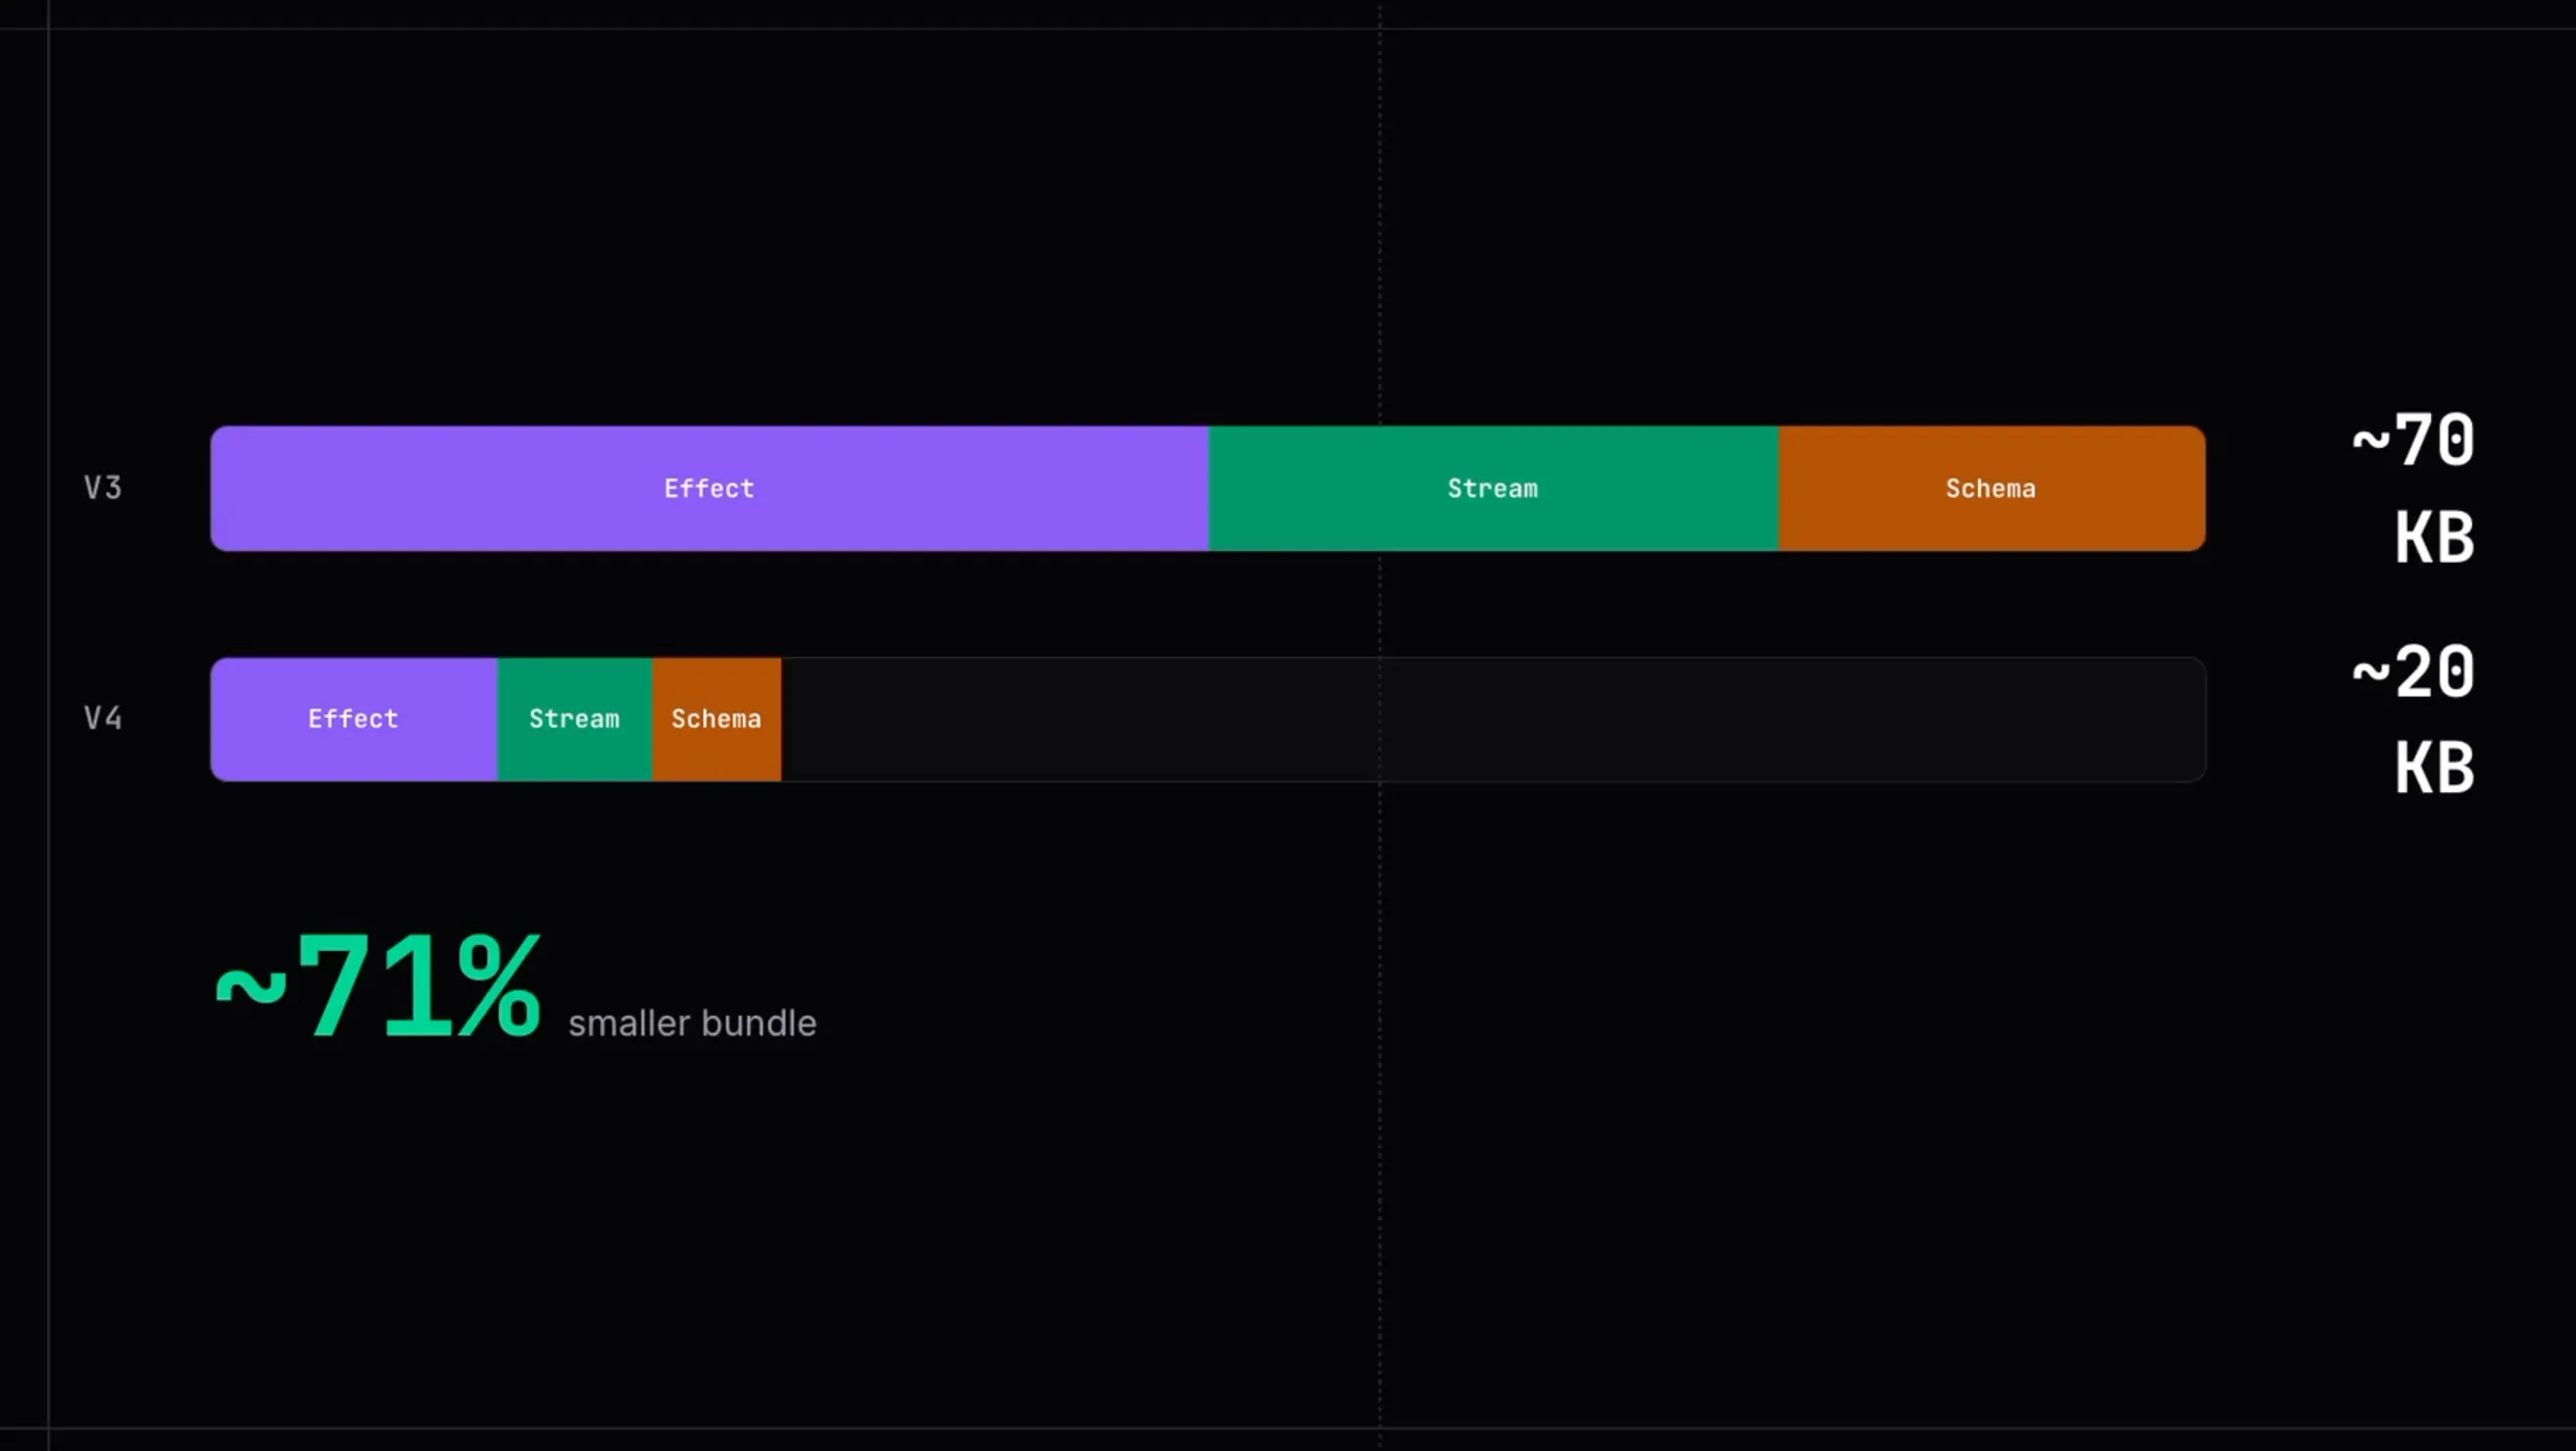
Task: Click the purple Effect segment in the V3 bar
Action: pos(709,488)
